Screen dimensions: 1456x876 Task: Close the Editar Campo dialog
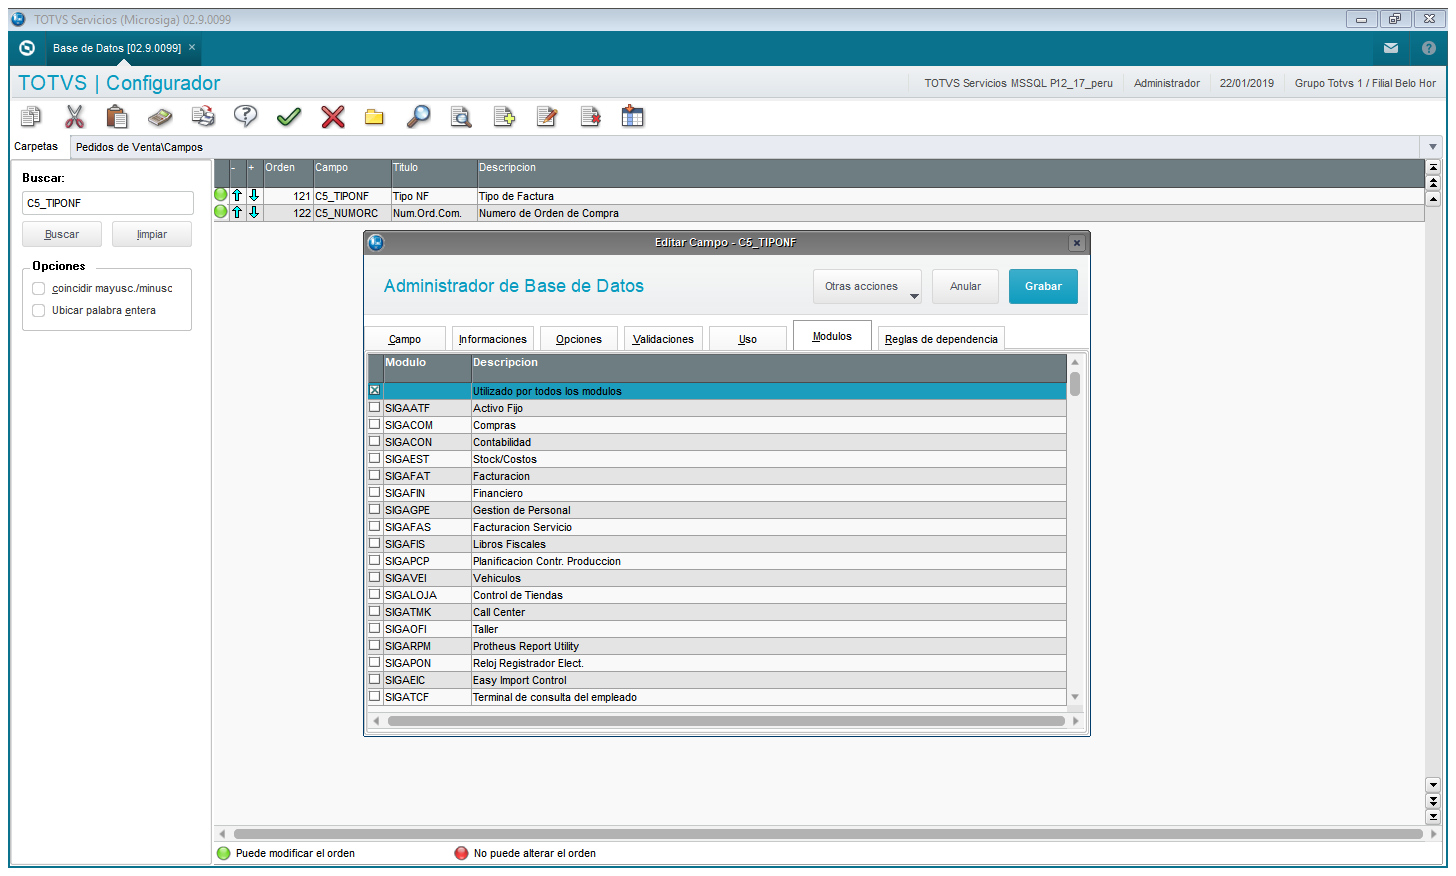point(1076,243)
